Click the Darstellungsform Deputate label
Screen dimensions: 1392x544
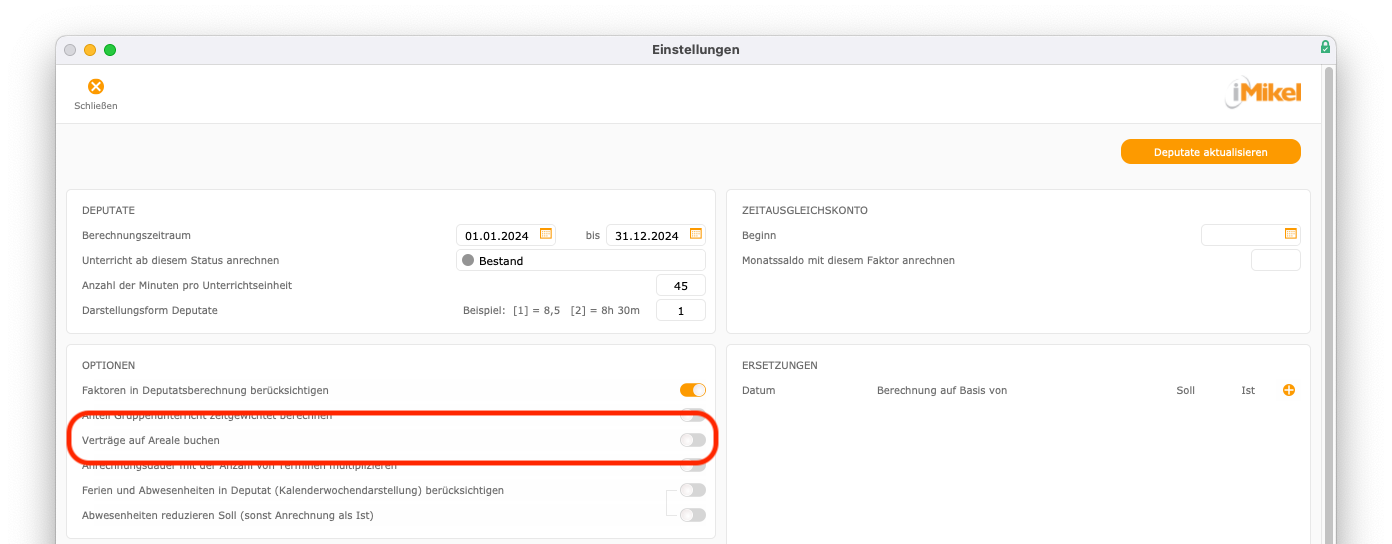(x=150, y=310)
